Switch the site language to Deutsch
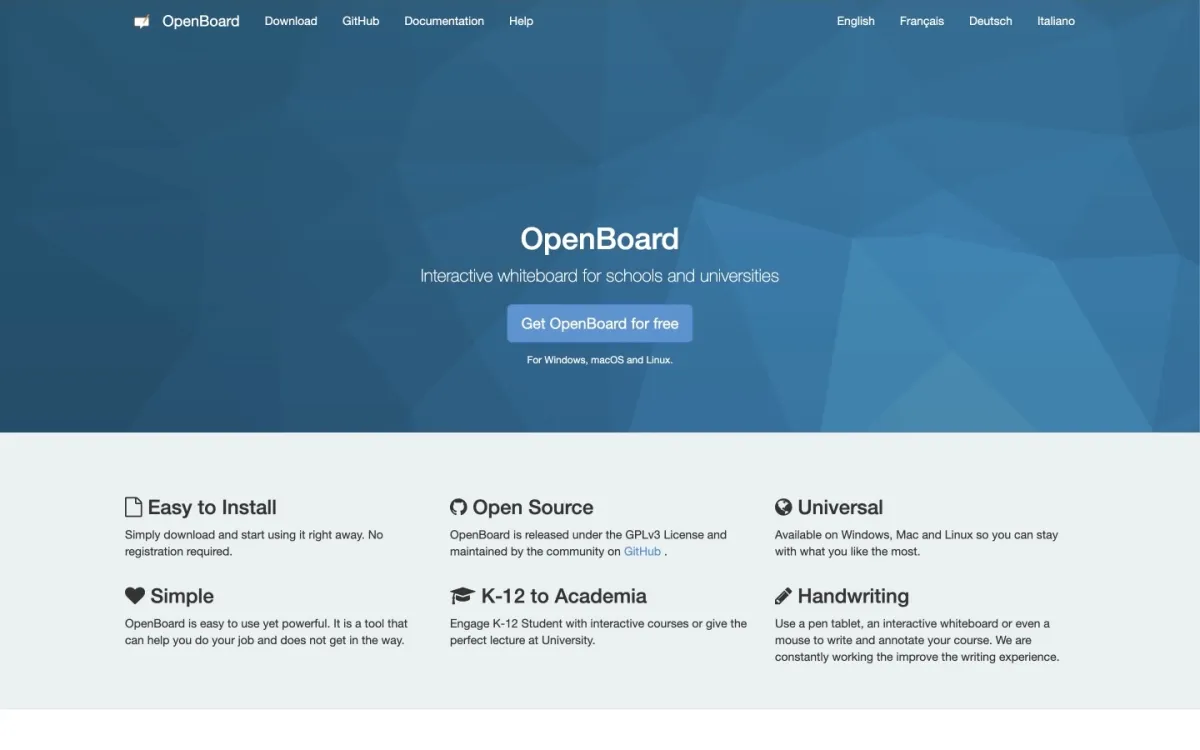 (x=989, y=20)
